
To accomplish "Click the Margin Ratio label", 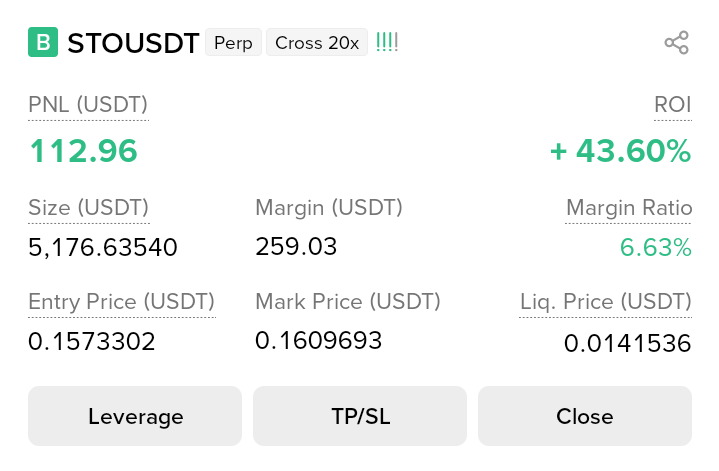I will 629,208.
